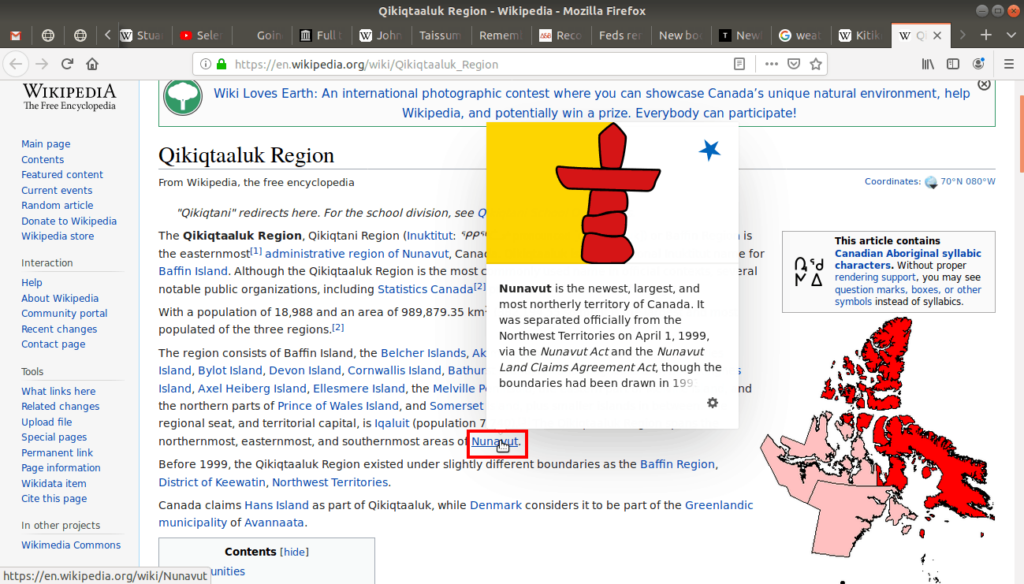Open 'Canadian Aboriginal syllabic characters' link
The height and width of the screenshot is (584, 1024).
pos(908,259)
